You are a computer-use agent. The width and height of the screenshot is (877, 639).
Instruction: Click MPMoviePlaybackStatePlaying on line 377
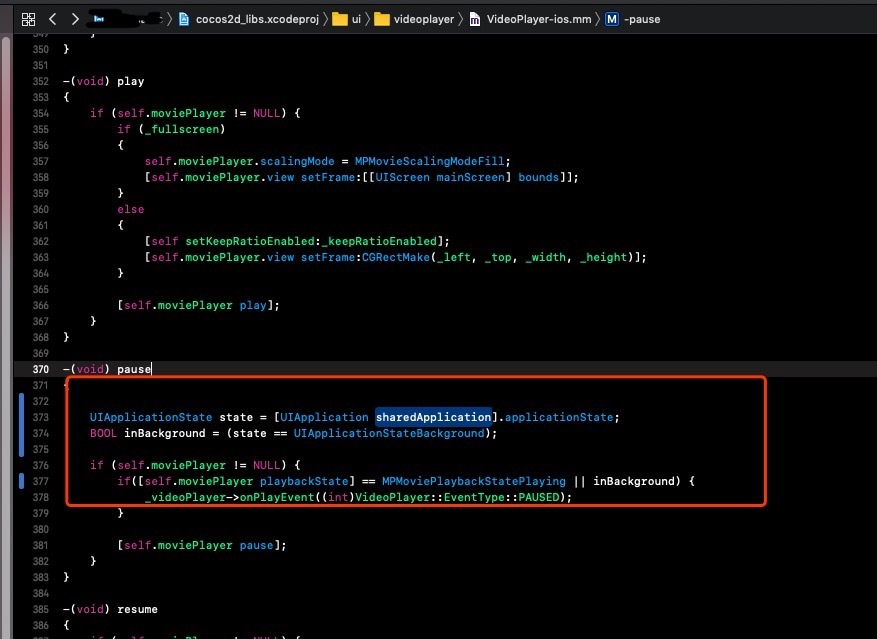pos(474,481)
